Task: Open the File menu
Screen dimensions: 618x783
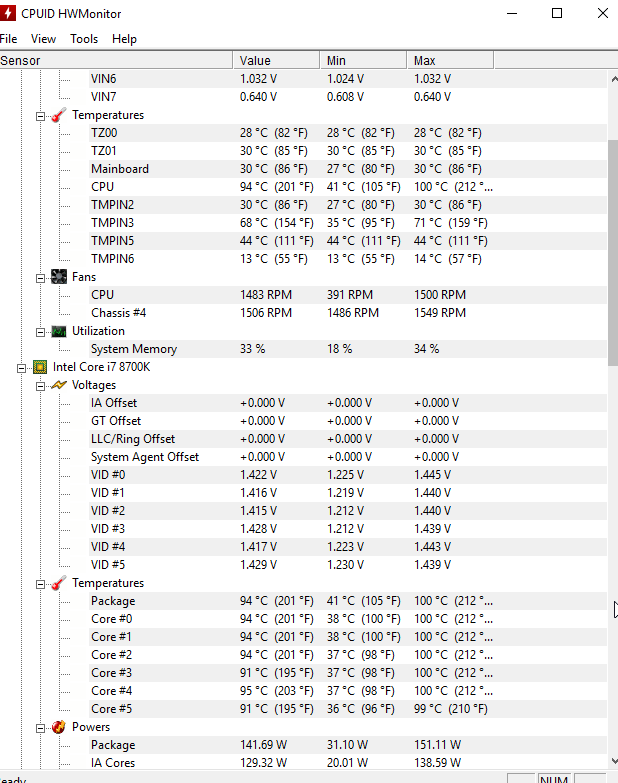Action: coord(8,39)
